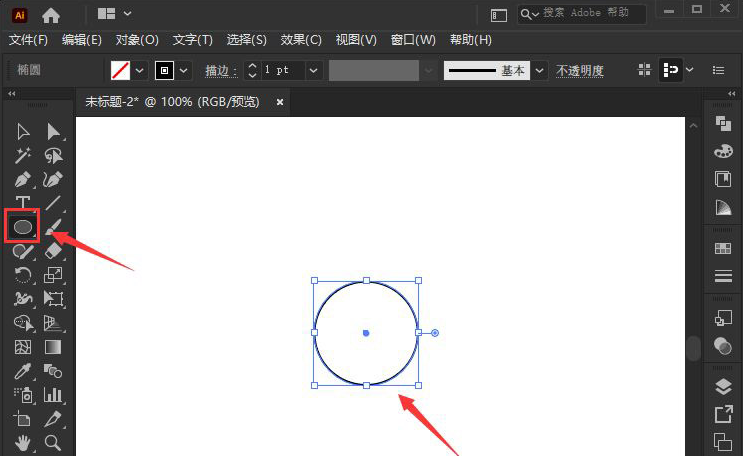Open the Swatches grid panel

[723, 248]
